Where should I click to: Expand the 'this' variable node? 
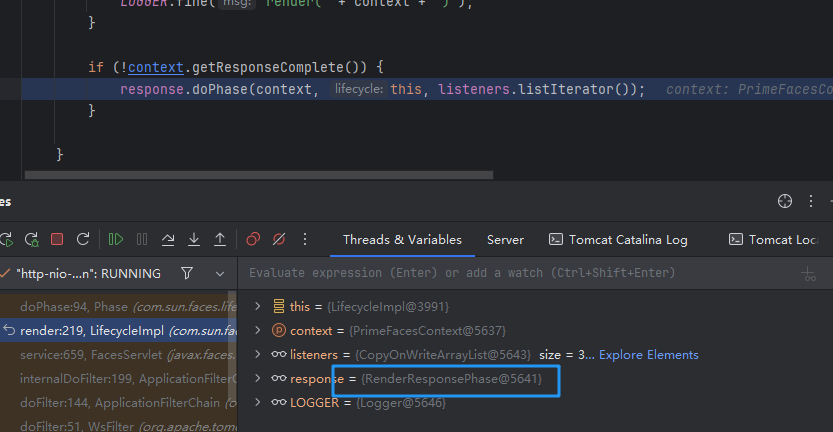258,307
